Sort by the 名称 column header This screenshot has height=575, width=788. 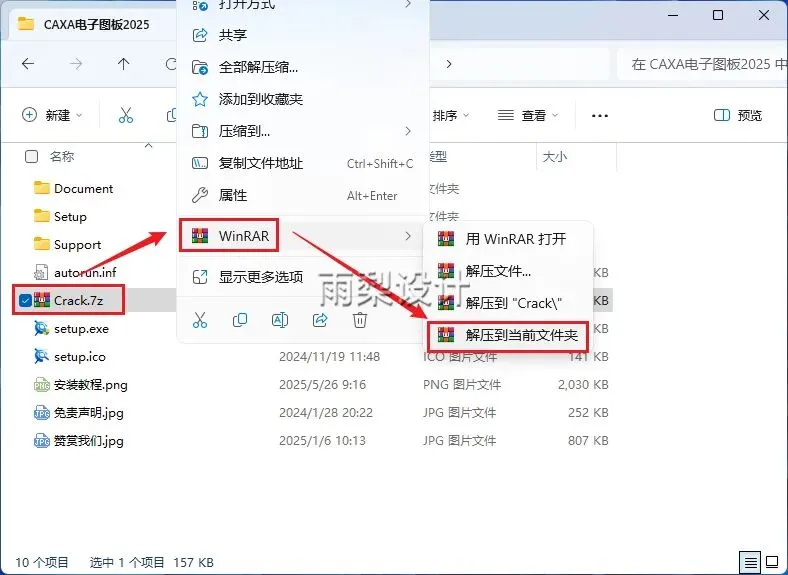[x=62, y=156]
